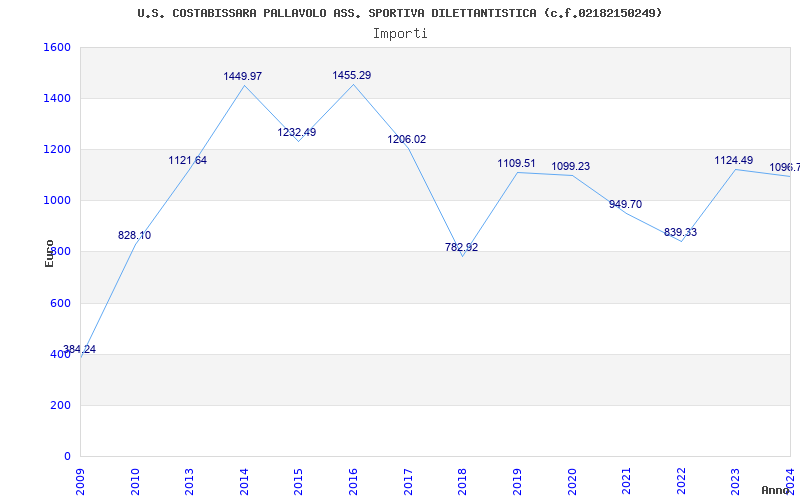Click the 2020 x-axis year label
This screenshot has height=500, width=800.
[572, 481]
